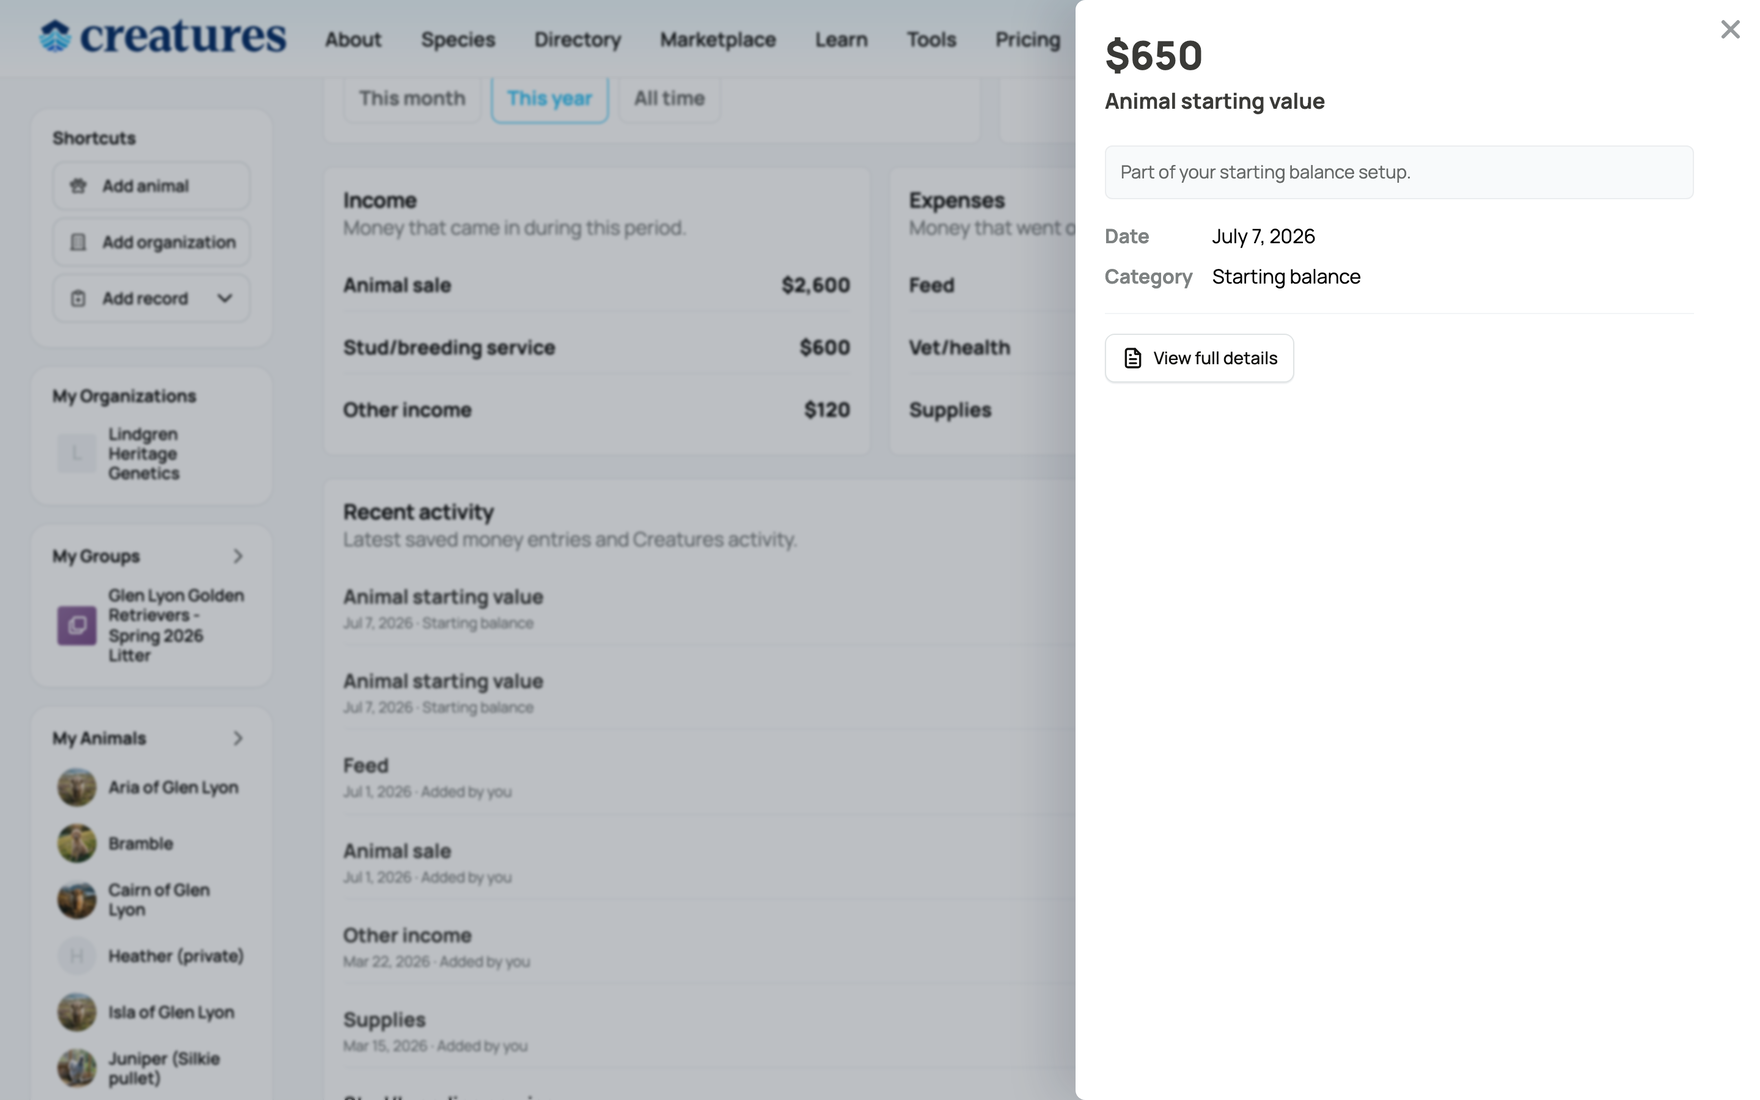
Task: Click Other income $120 row
Action: (x=597, y=410)
